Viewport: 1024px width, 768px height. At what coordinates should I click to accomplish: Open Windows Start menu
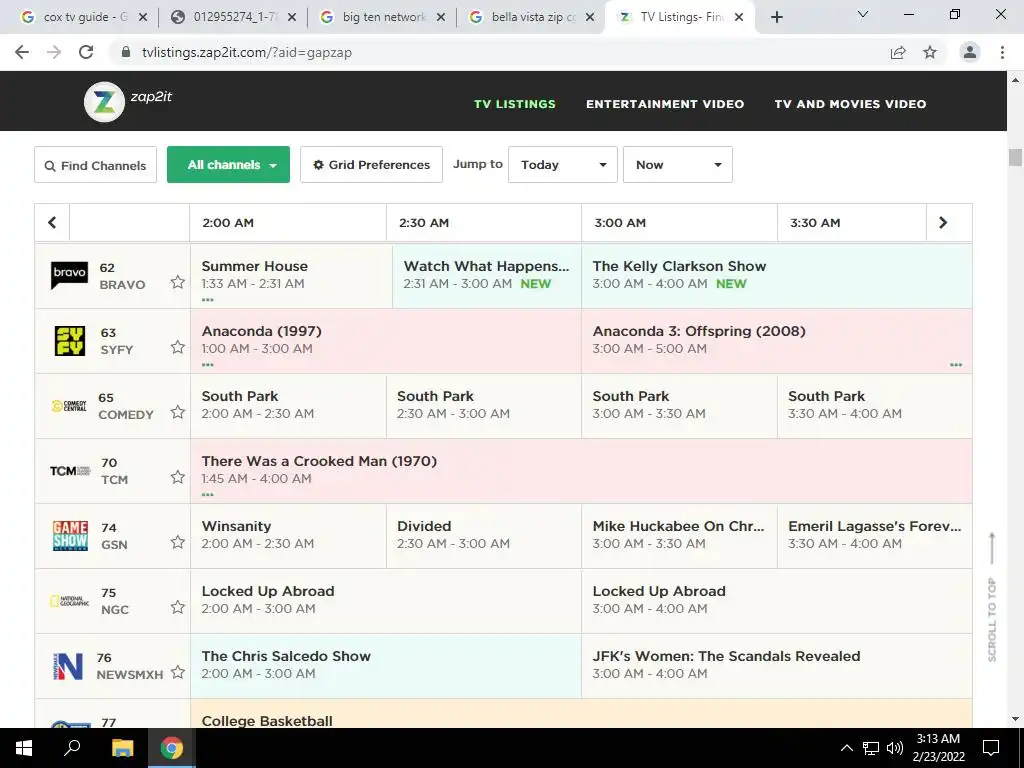click(x=24, y=748)
